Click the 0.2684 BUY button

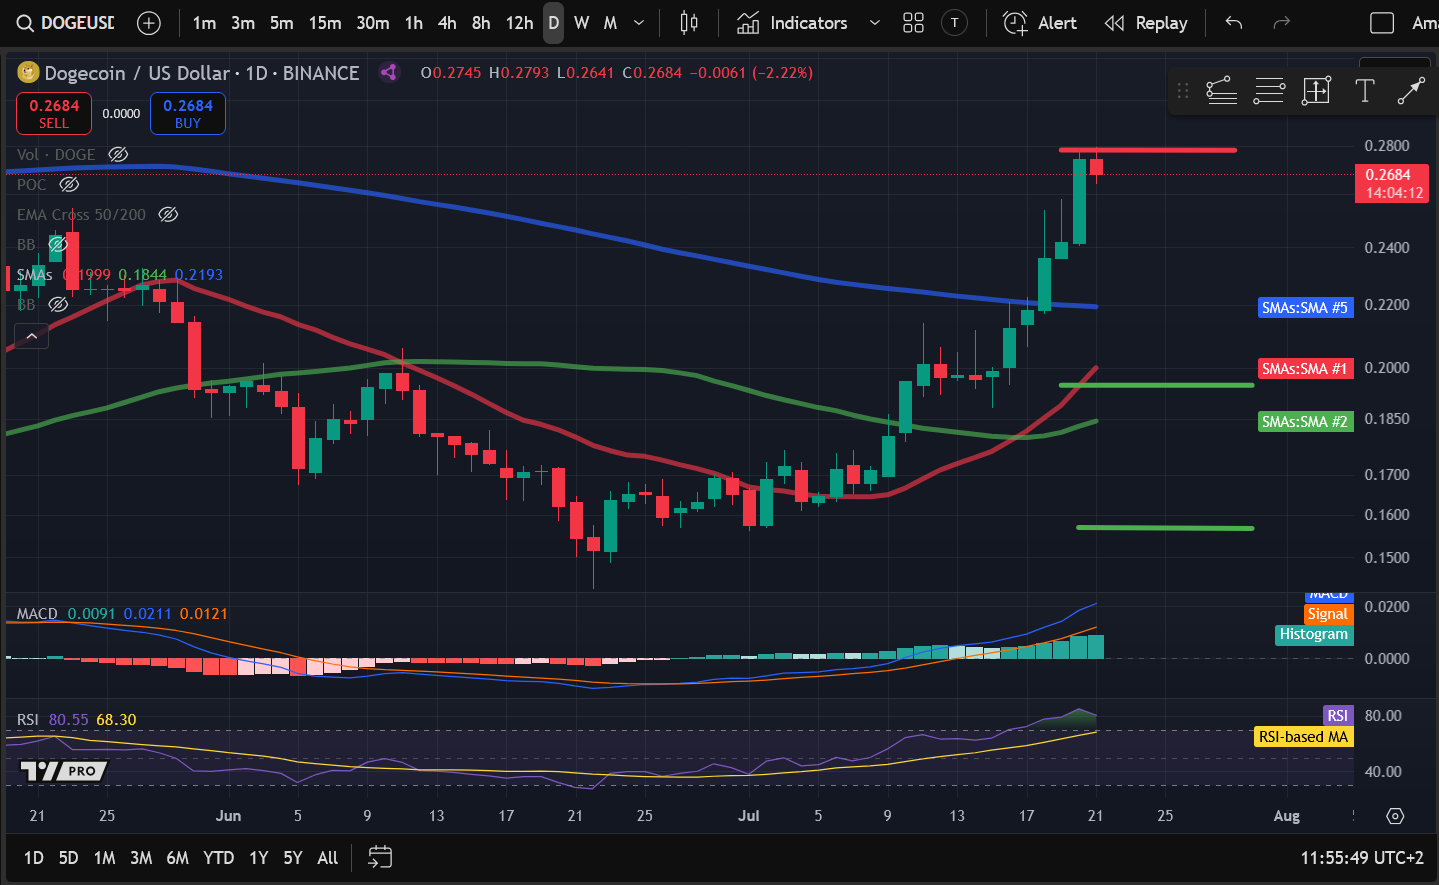point(188,113)
